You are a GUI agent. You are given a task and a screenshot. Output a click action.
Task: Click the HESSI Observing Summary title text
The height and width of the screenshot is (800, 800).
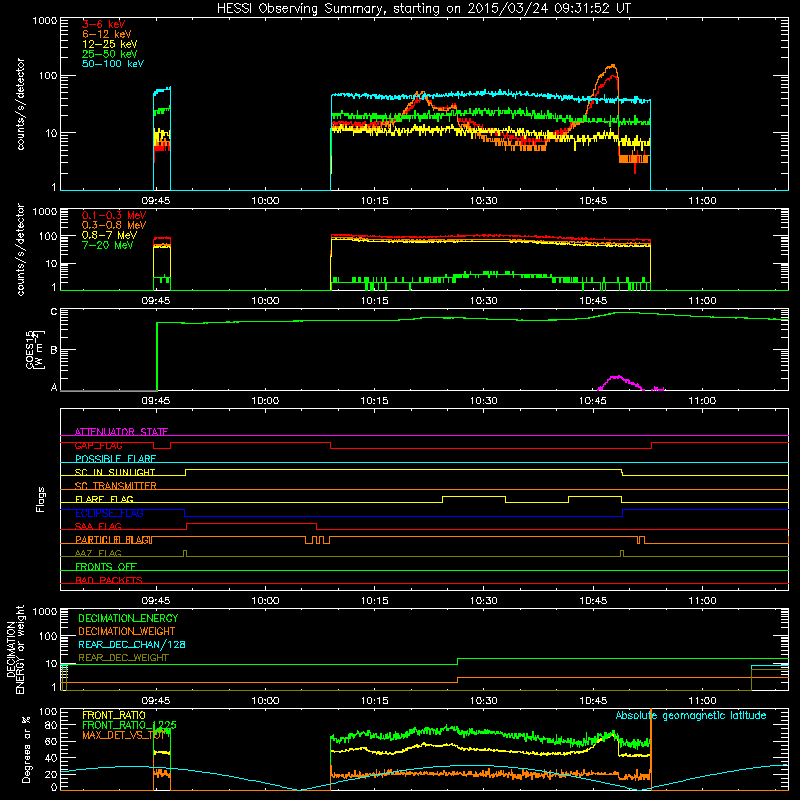click(x=424, y=9)
